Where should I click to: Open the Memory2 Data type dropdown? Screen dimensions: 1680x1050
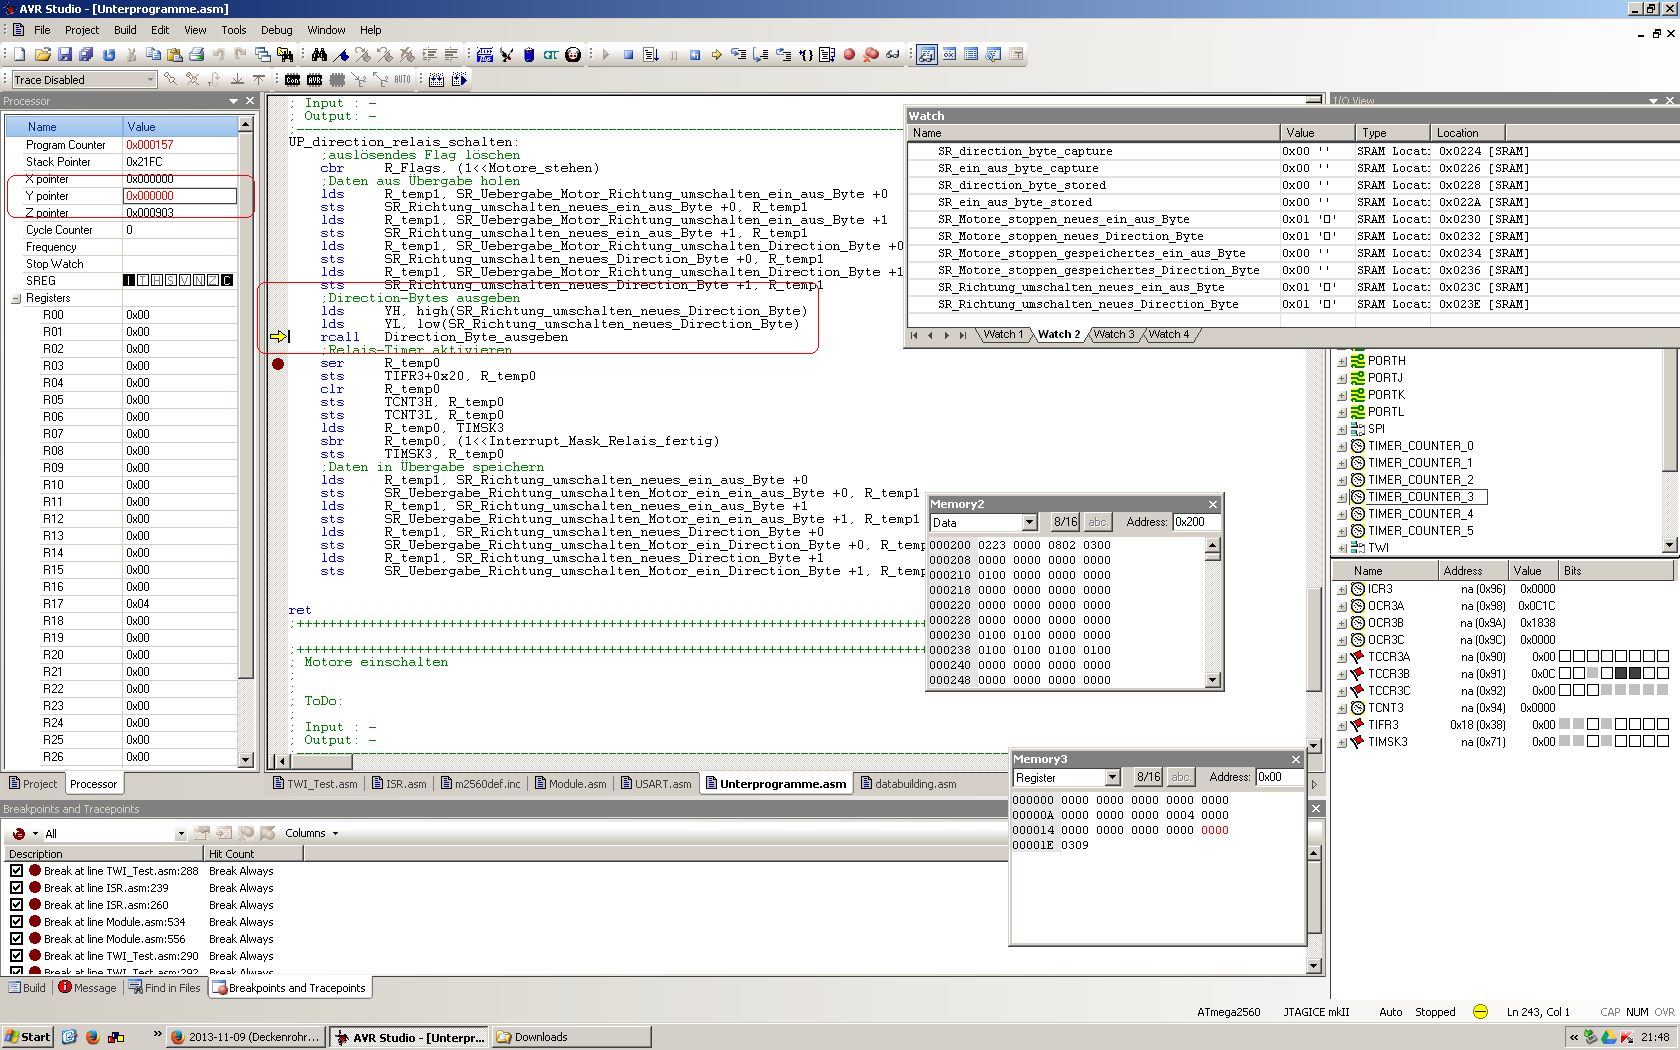tap(1029, 523)
